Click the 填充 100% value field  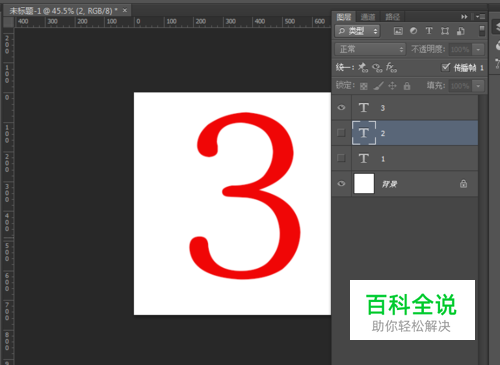pyautogui.click(x=460, y=86)
